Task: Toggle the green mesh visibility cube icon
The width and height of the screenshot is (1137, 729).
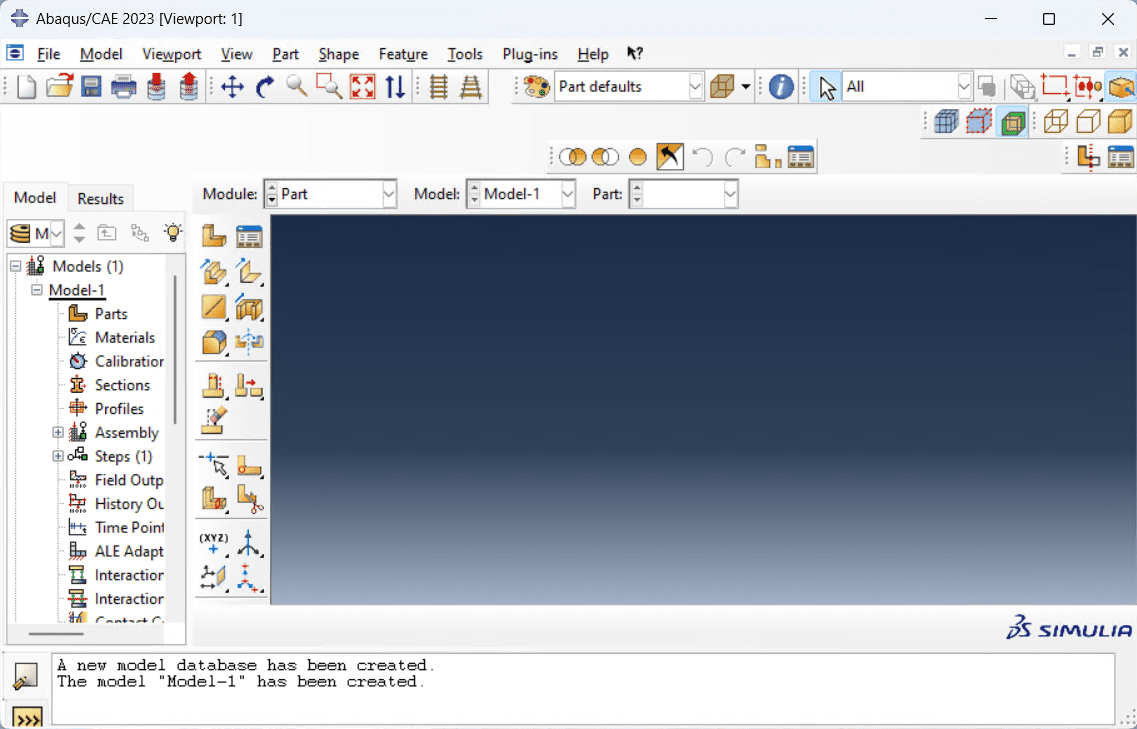Action: [x=1012, y=121]
